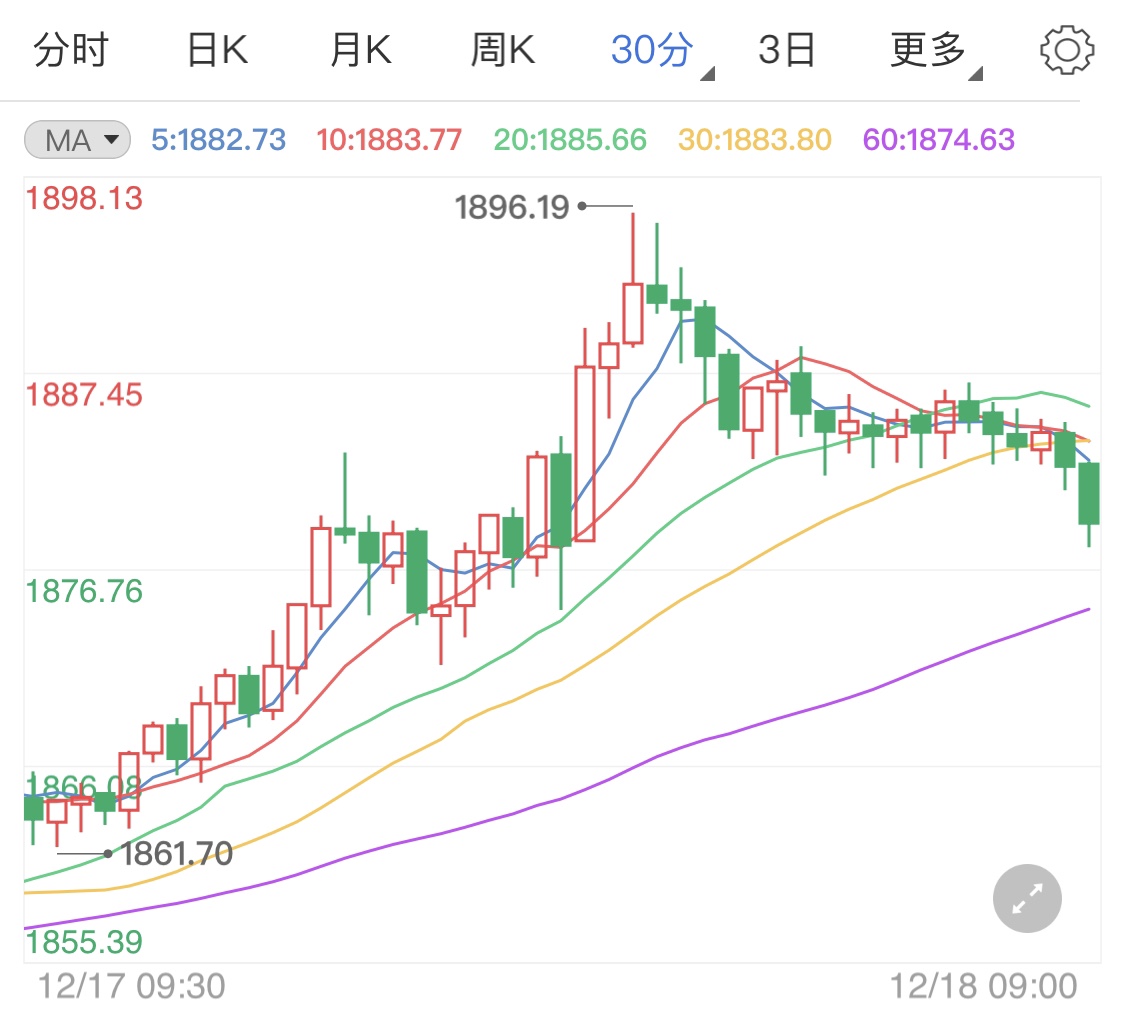
Task: Click the purple MA60 value 1874.63
Action: point(938,141)
